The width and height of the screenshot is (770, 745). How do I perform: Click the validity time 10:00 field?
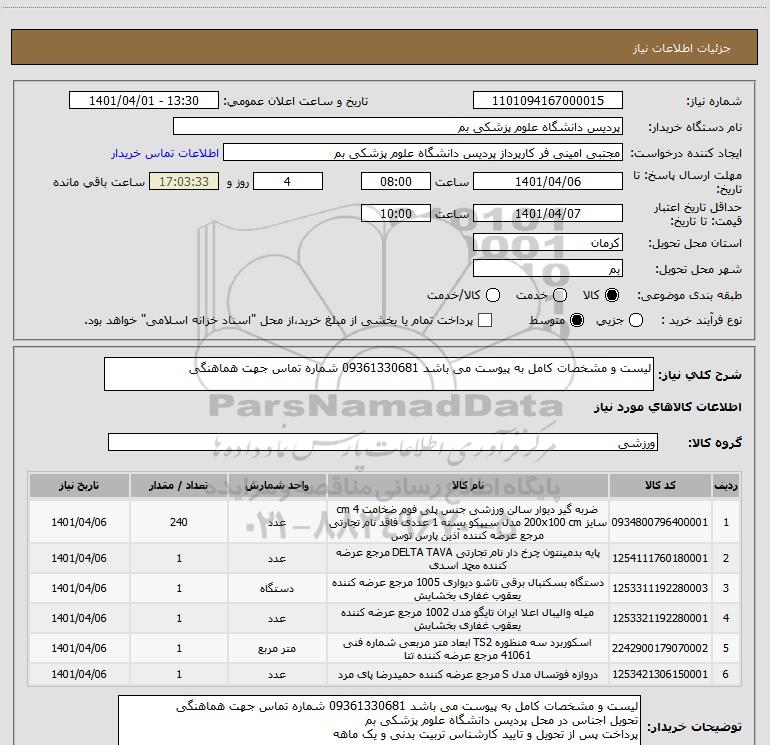[396, 213]
